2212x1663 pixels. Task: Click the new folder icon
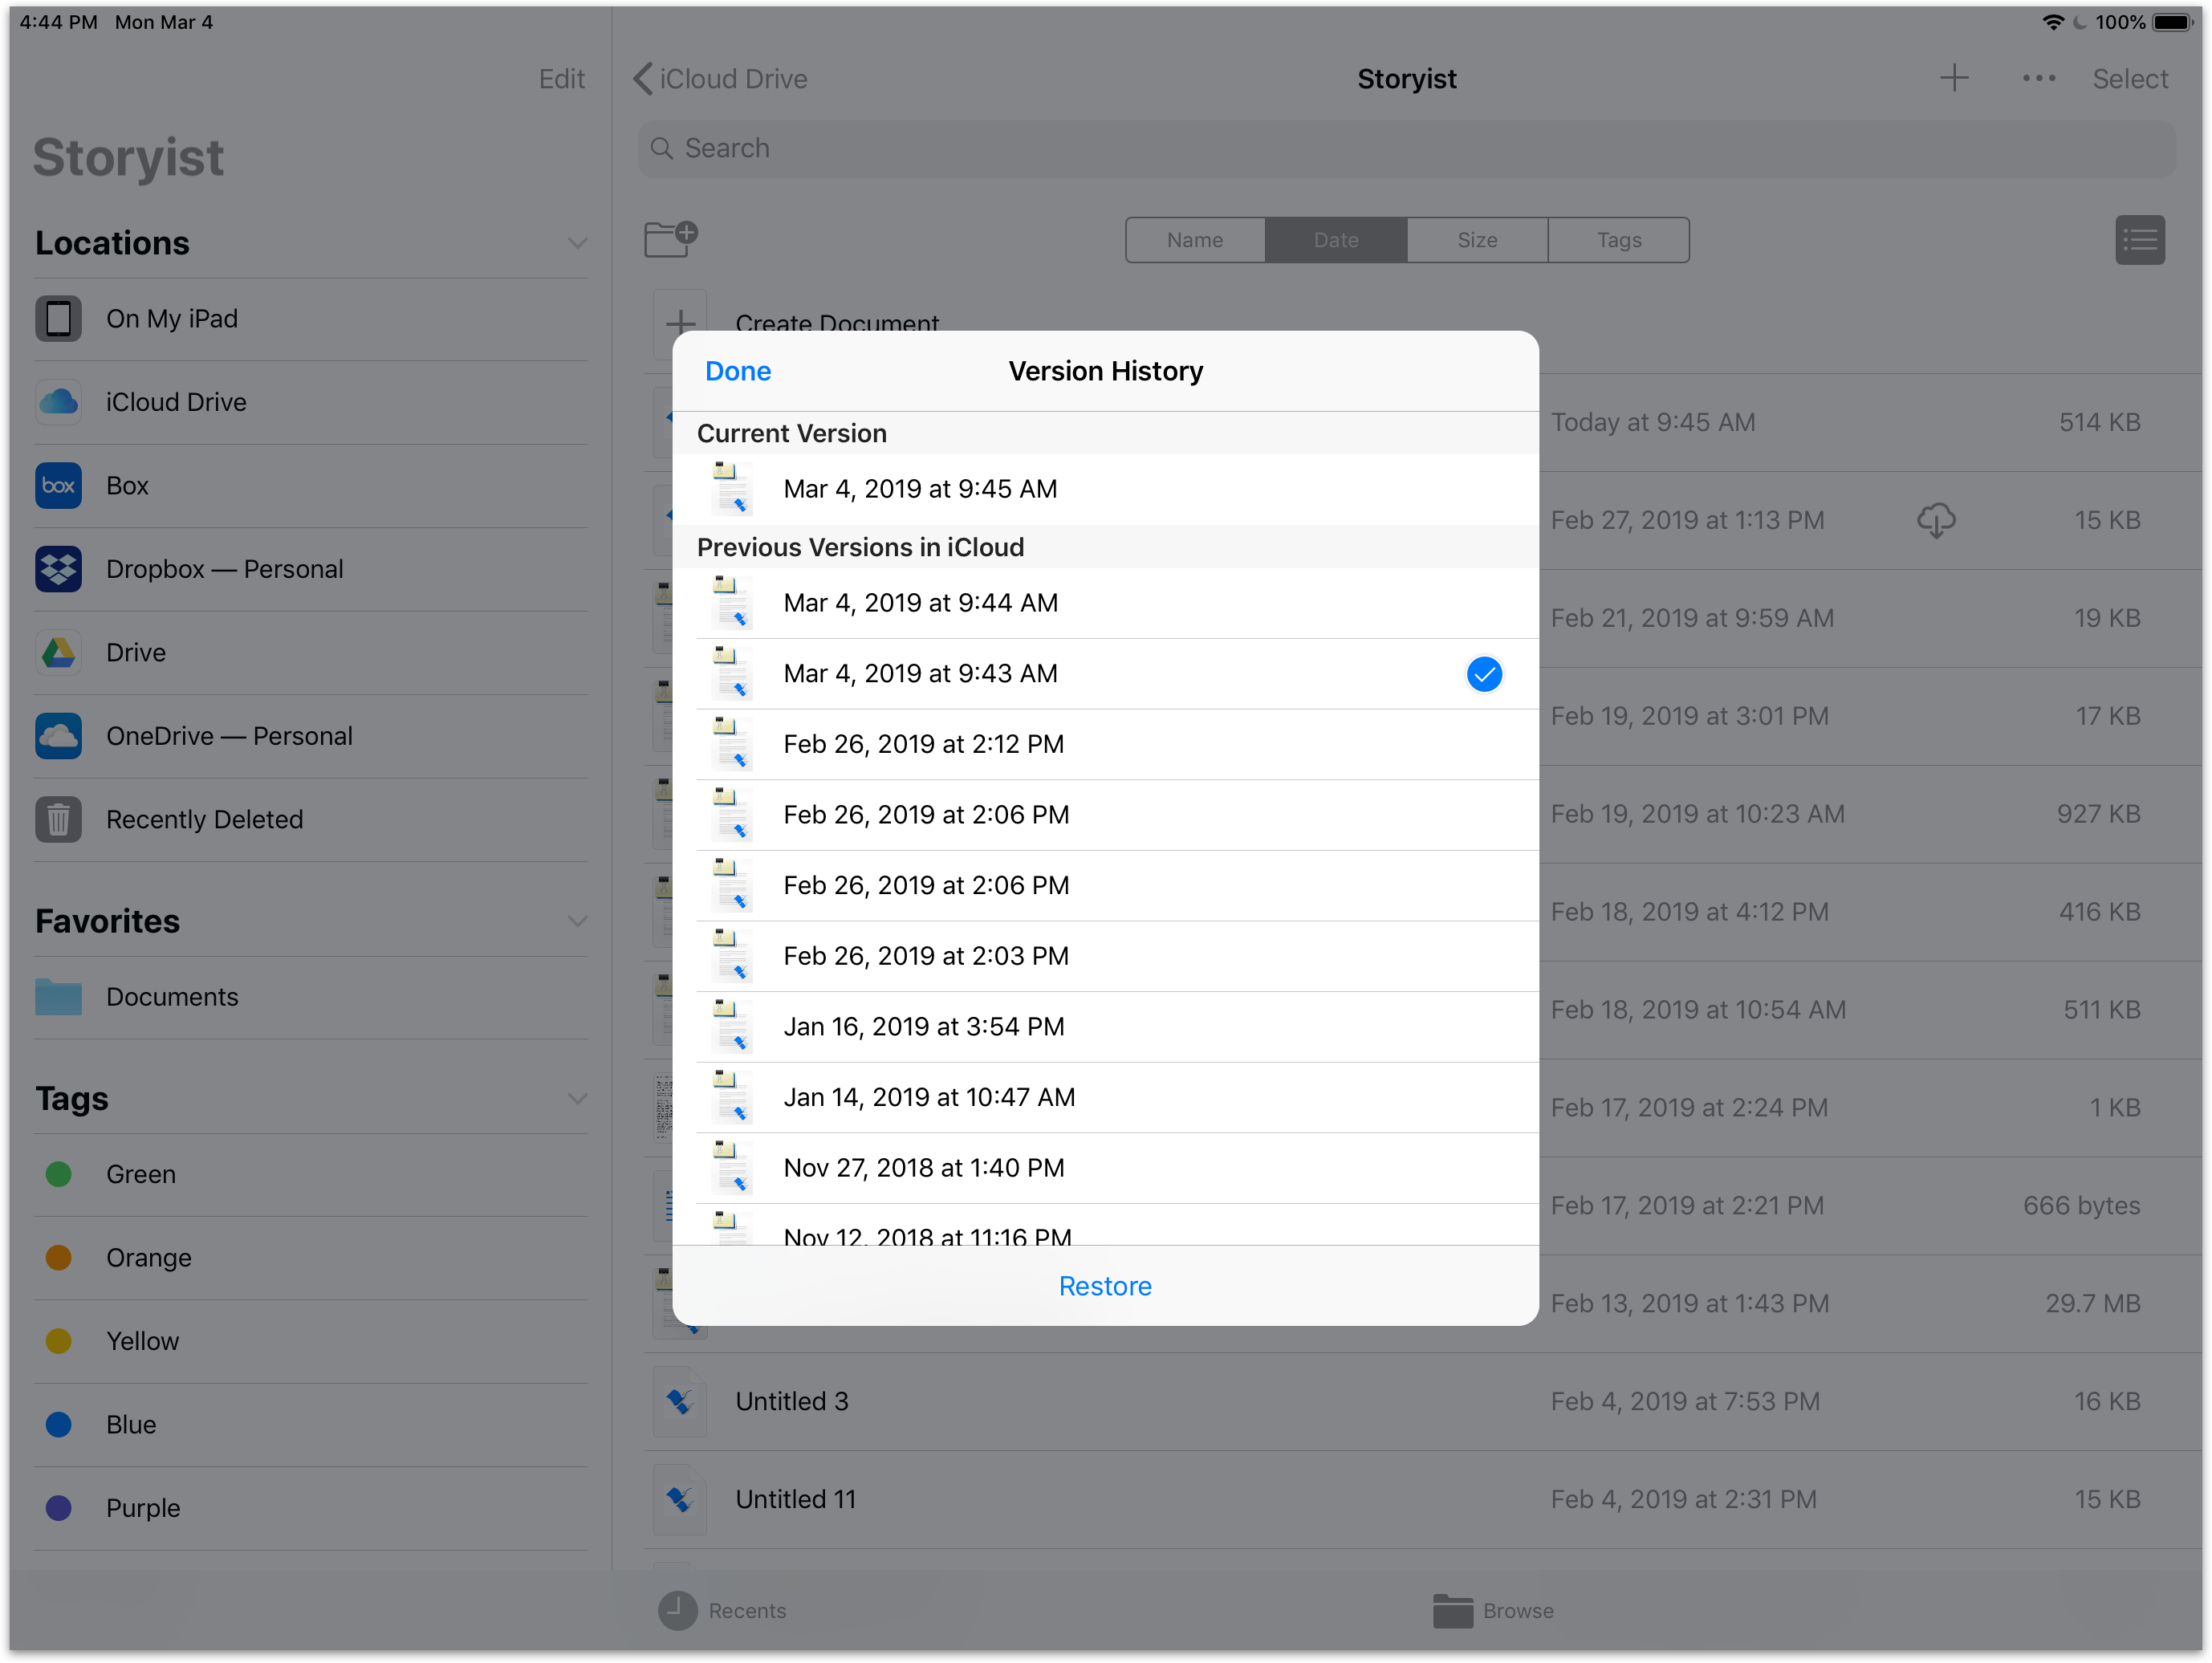coord(670,239)
